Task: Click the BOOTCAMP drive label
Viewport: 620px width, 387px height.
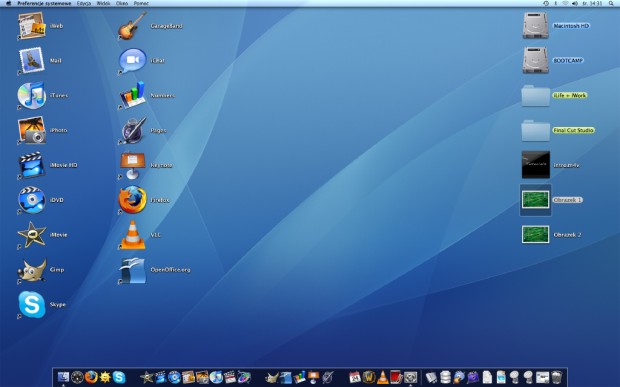Action: point(568,60)
